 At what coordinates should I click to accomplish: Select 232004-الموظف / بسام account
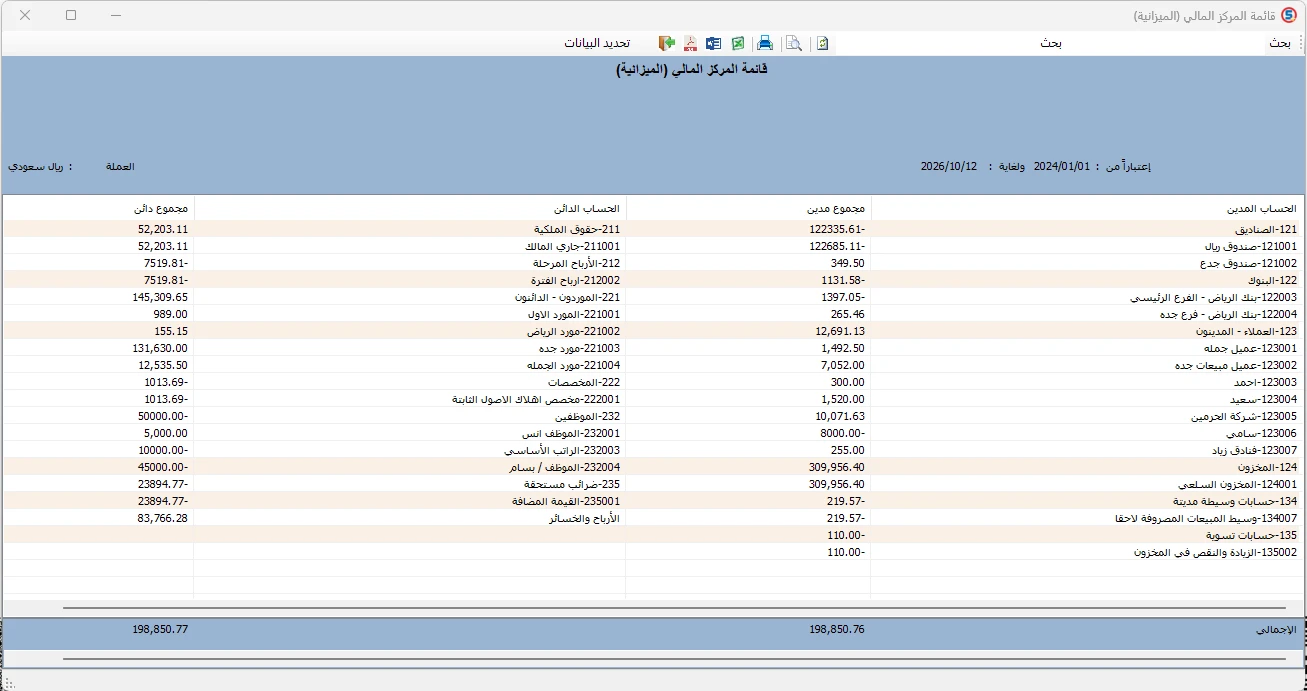click(x=564, y=467)
